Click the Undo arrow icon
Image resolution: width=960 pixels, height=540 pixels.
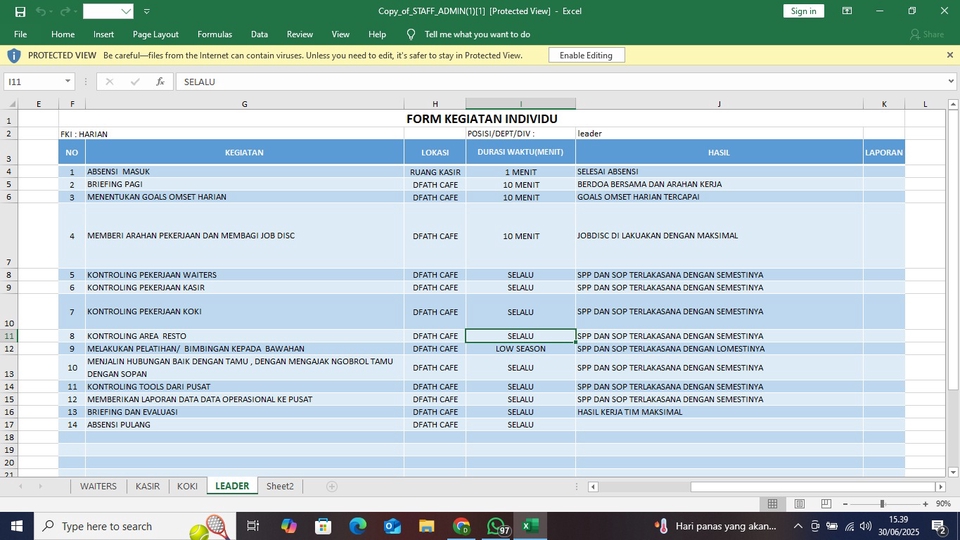click(40, 12)
